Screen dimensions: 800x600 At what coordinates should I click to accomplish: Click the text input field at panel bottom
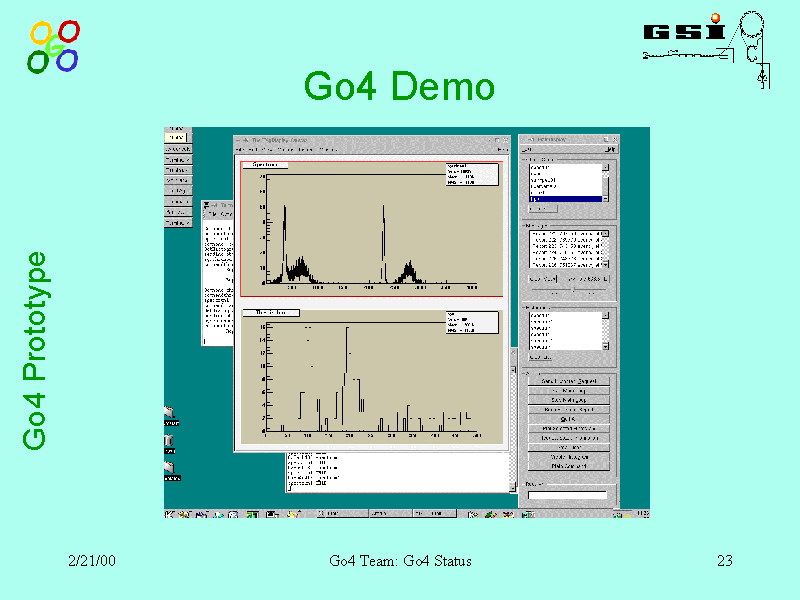tap(567, 494)
